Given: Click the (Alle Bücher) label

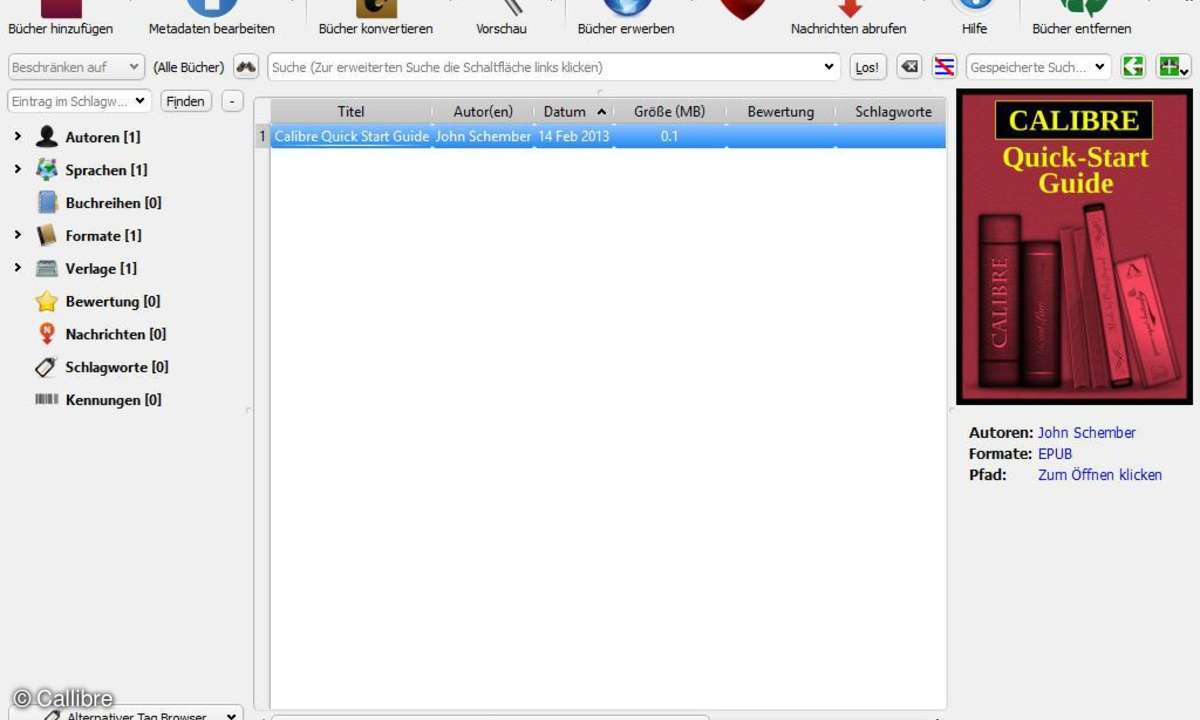Looking at the screenshot, I should coord(188,67).
